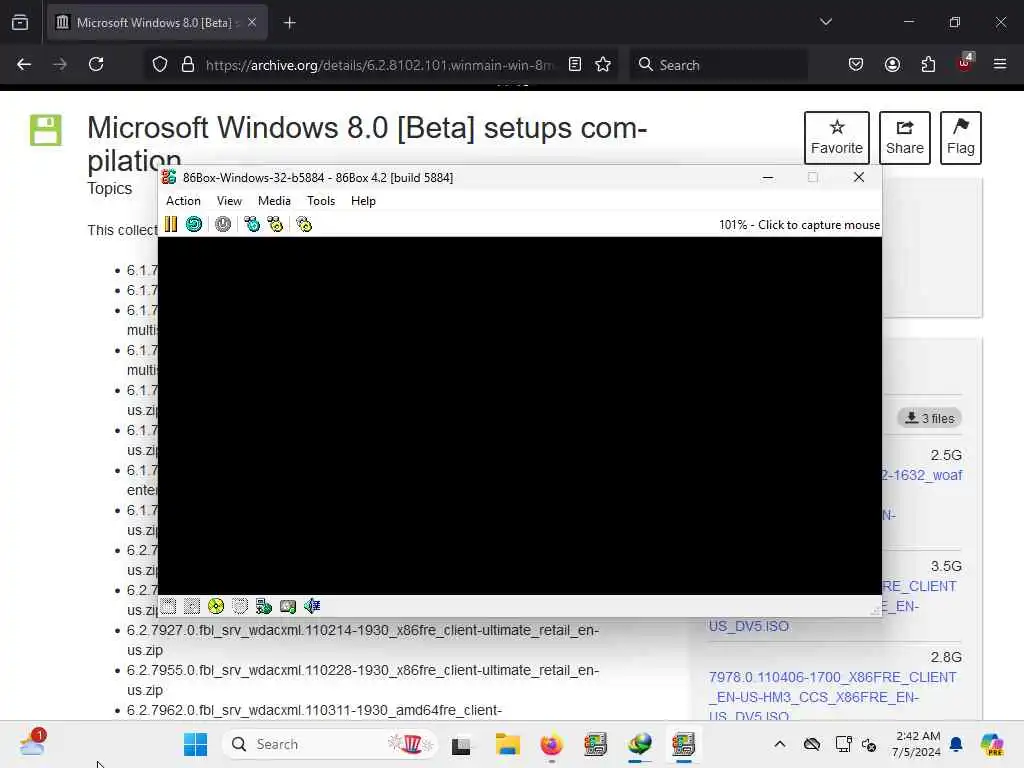This screenshot has width=1024, height=768.
Task: Open the Windows Start menu
Action: (195, 744)
